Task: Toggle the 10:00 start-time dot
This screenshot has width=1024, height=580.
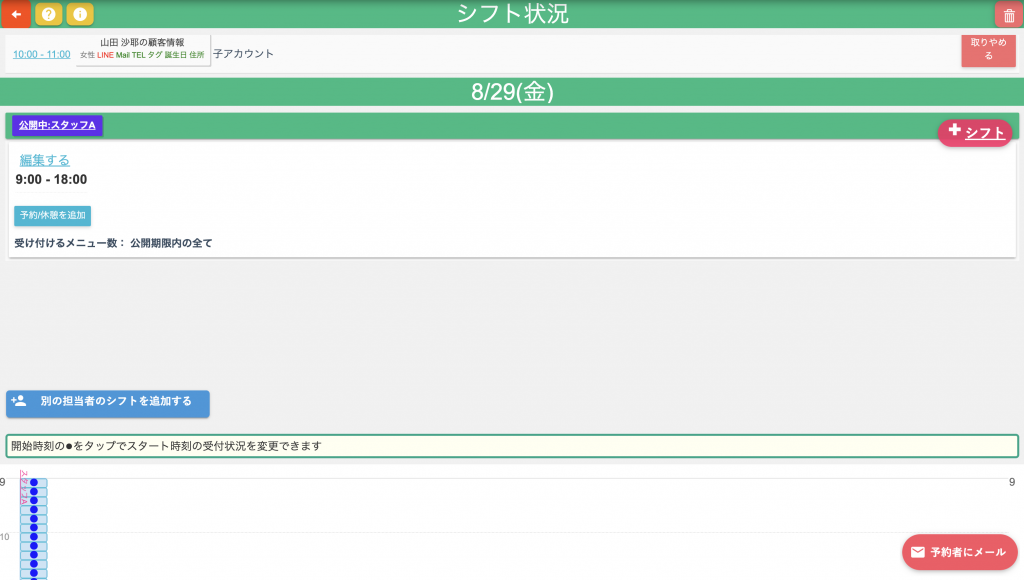Action: (34, 537)
